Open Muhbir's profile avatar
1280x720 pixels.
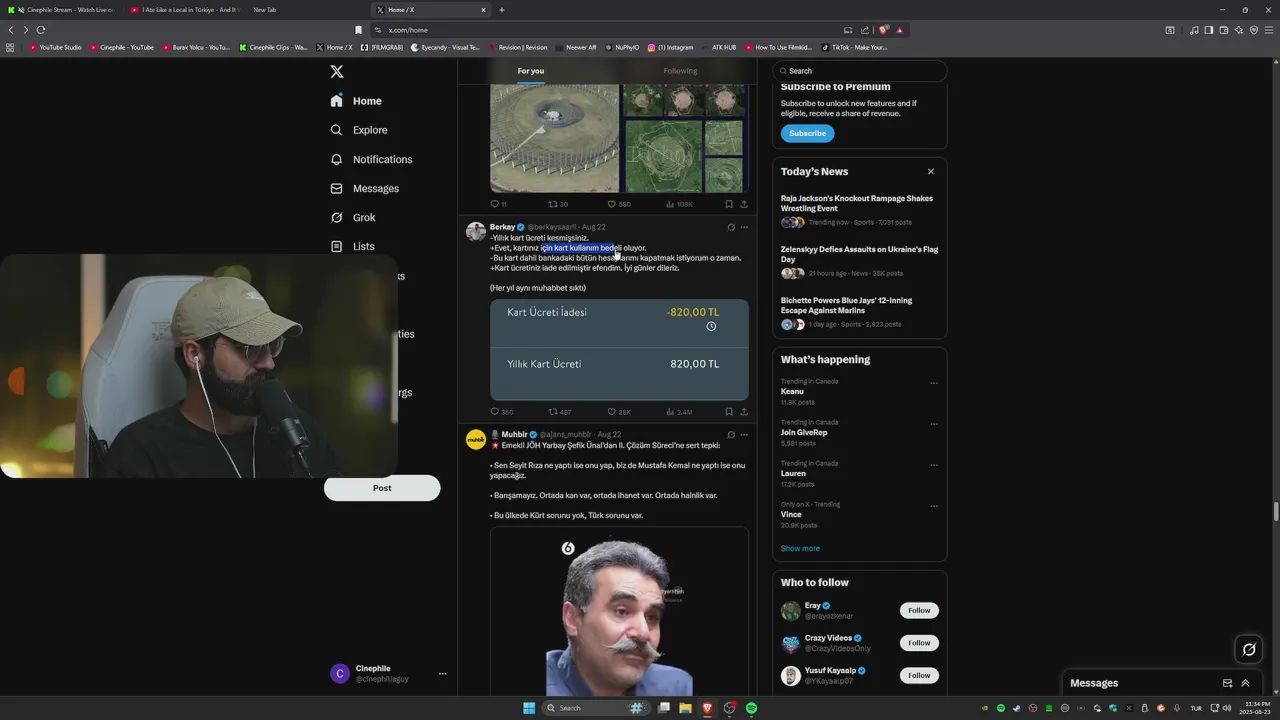(476, 439)
